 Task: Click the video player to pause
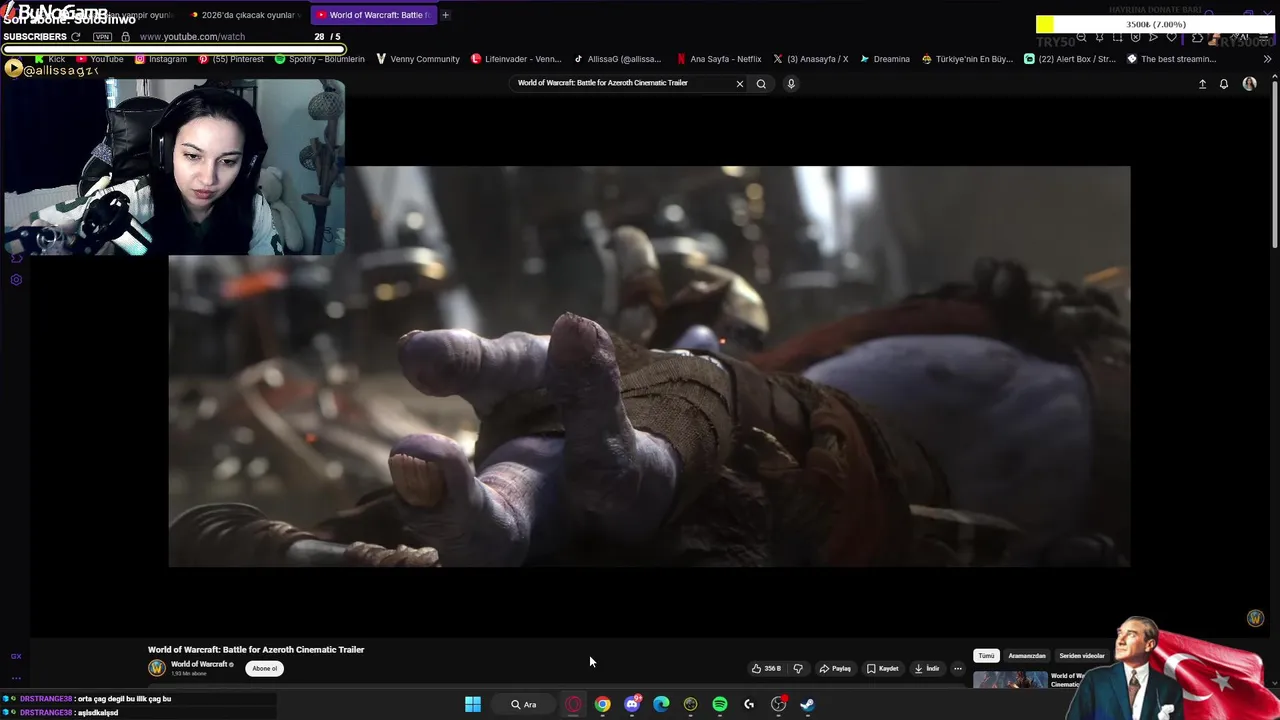649,366
